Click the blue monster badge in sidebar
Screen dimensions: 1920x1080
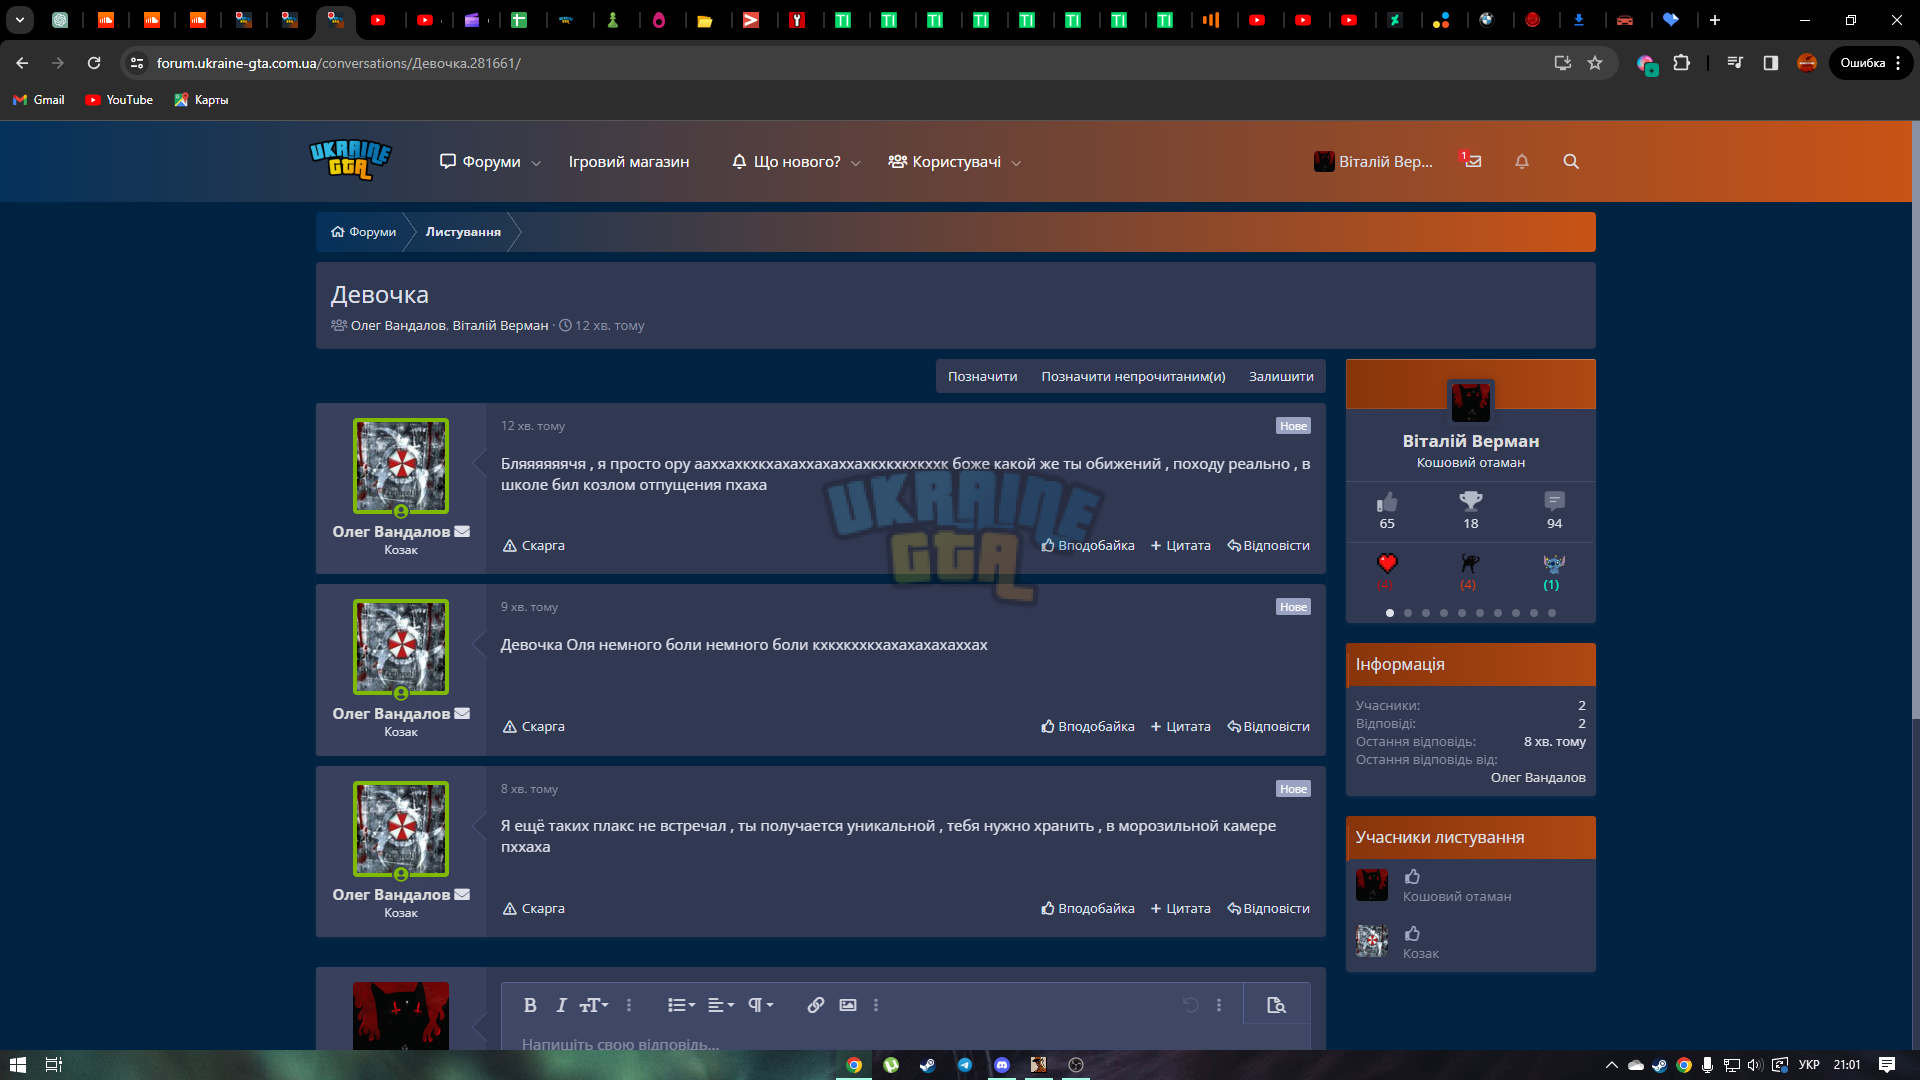coord(1553,564)
